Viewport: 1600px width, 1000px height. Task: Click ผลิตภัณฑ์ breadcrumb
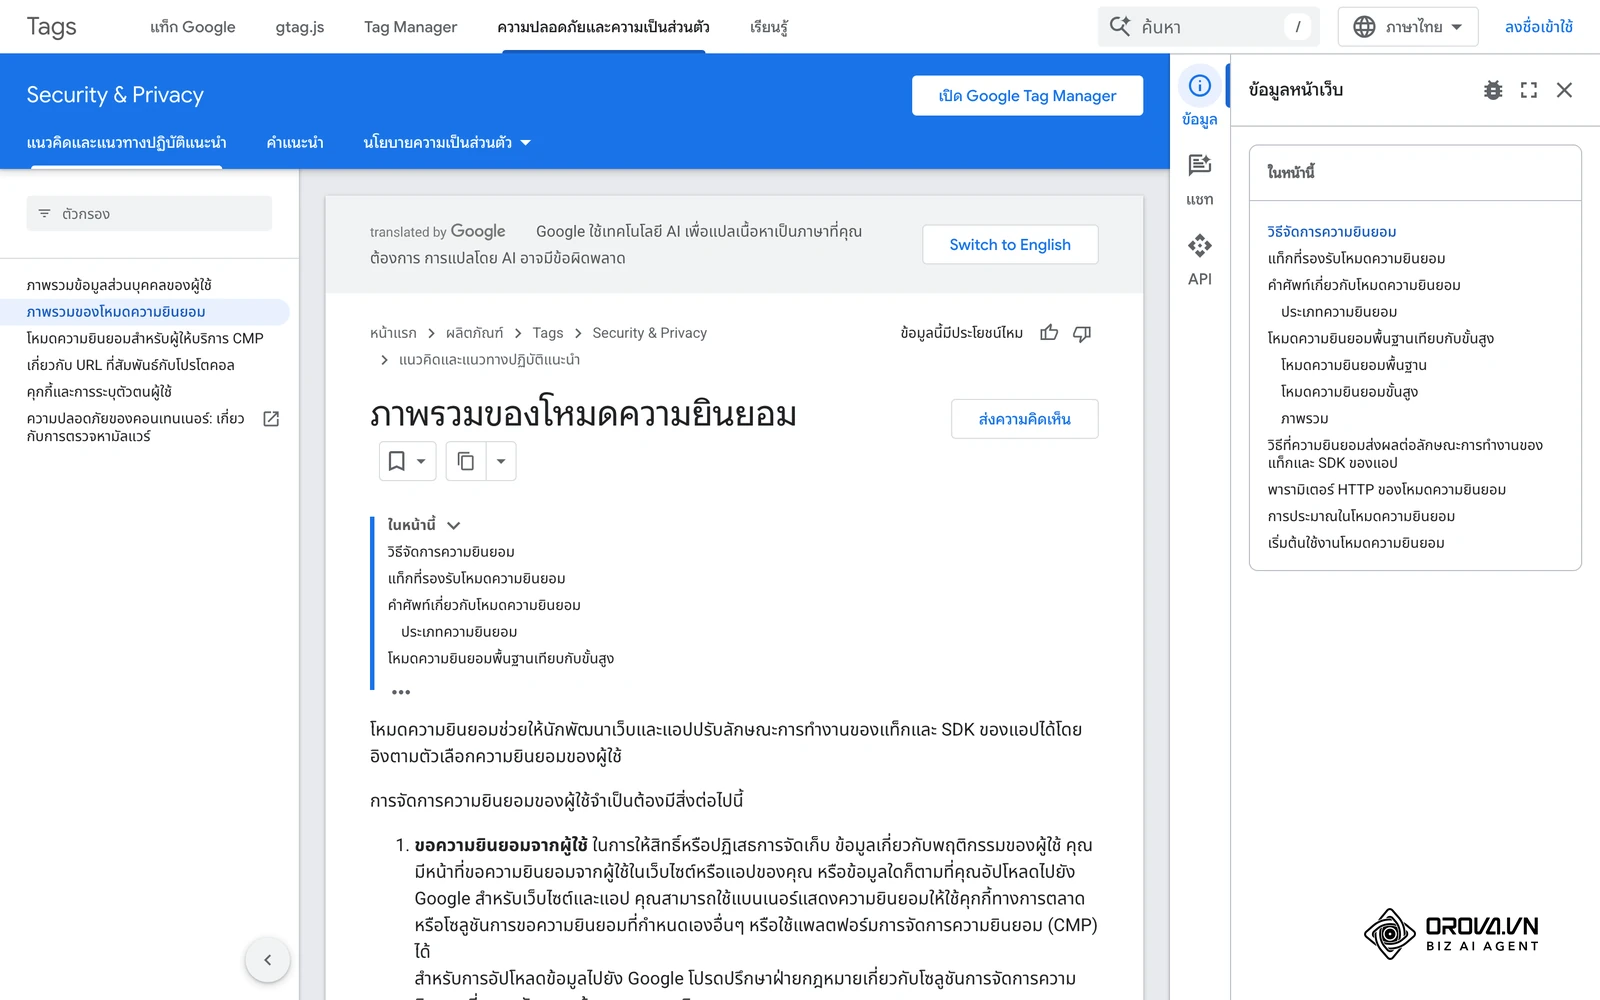click(x=475, y=333)
